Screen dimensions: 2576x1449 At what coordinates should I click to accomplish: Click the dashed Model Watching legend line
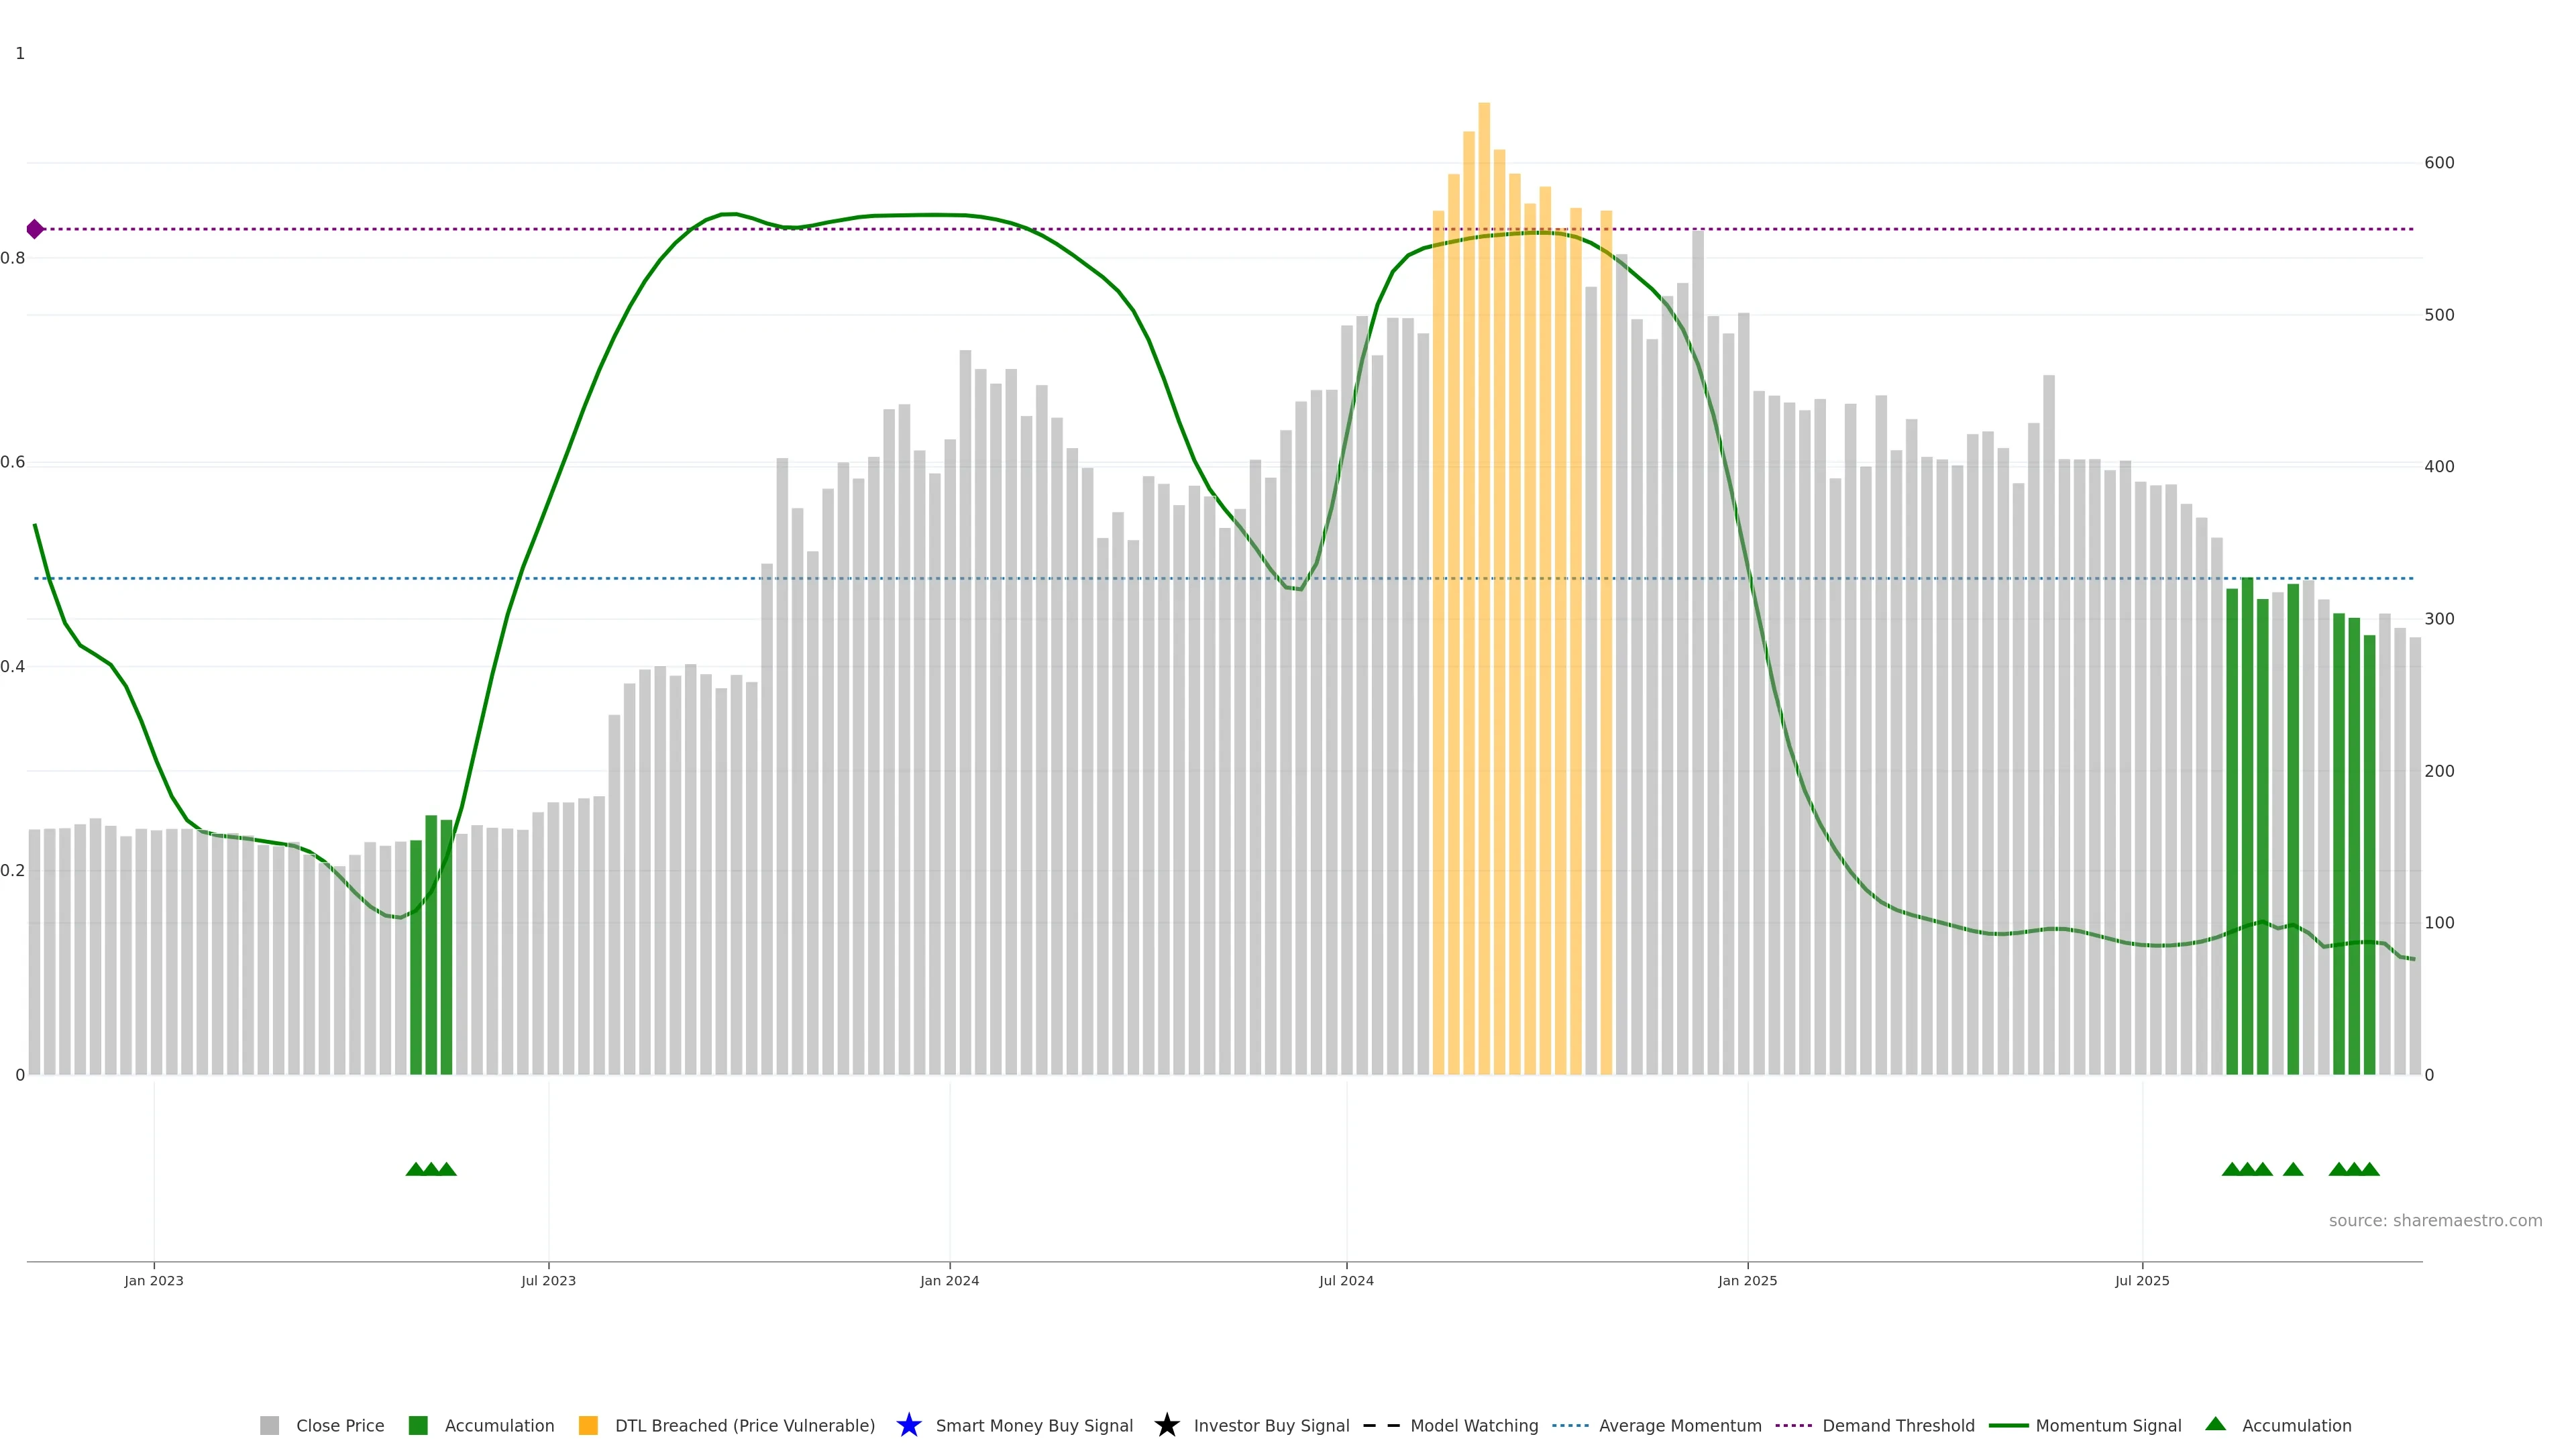coord(1381,1425)
